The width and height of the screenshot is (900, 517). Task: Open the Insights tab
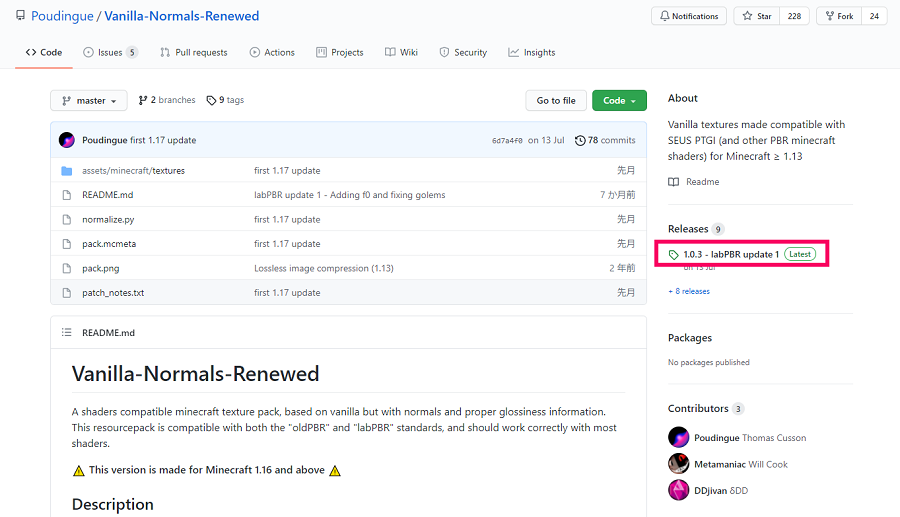pyautogui.click(x=532, y=52)
